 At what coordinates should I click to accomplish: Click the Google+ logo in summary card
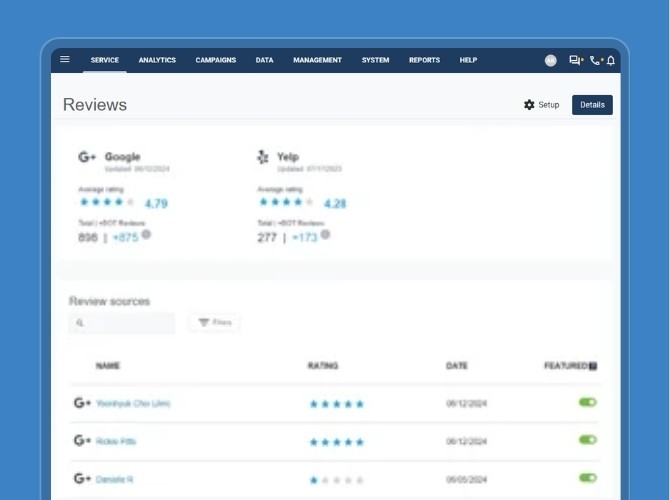87,157
